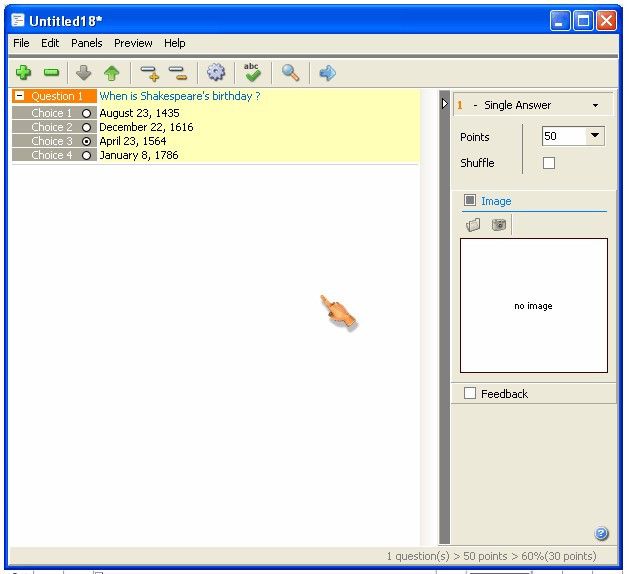Open the Help menu
629x574 pixels.
click(174, 43)
